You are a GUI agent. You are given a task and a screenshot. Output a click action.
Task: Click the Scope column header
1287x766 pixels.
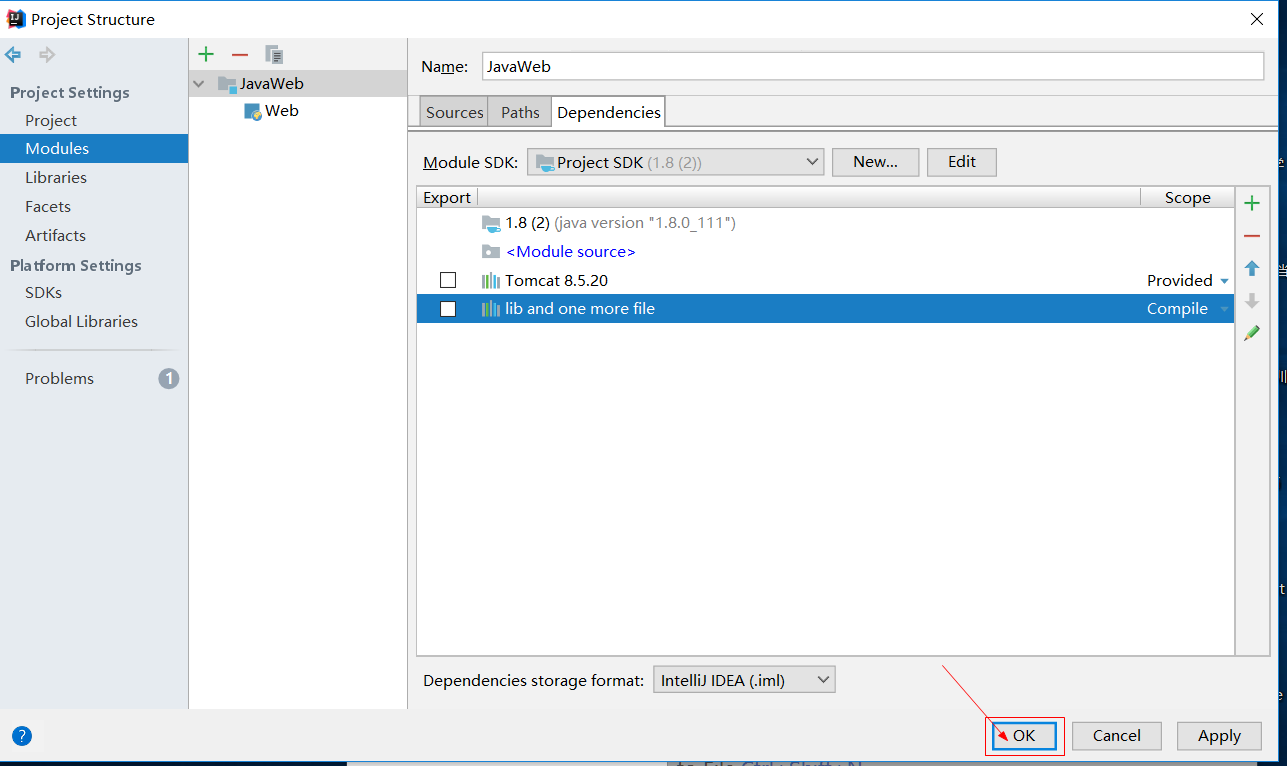click(1188, 198)
